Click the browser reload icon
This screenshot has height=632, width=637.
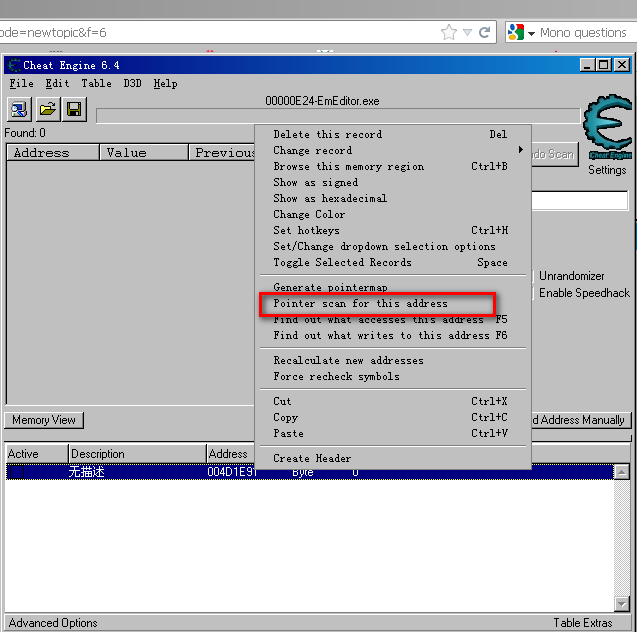[x=484, y=32]
